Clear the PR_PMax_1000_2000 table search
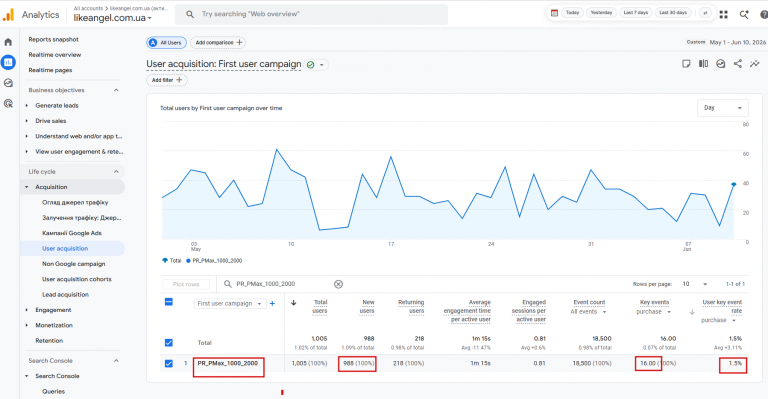The width and height of the screenshot is (768, 399). 338,284
